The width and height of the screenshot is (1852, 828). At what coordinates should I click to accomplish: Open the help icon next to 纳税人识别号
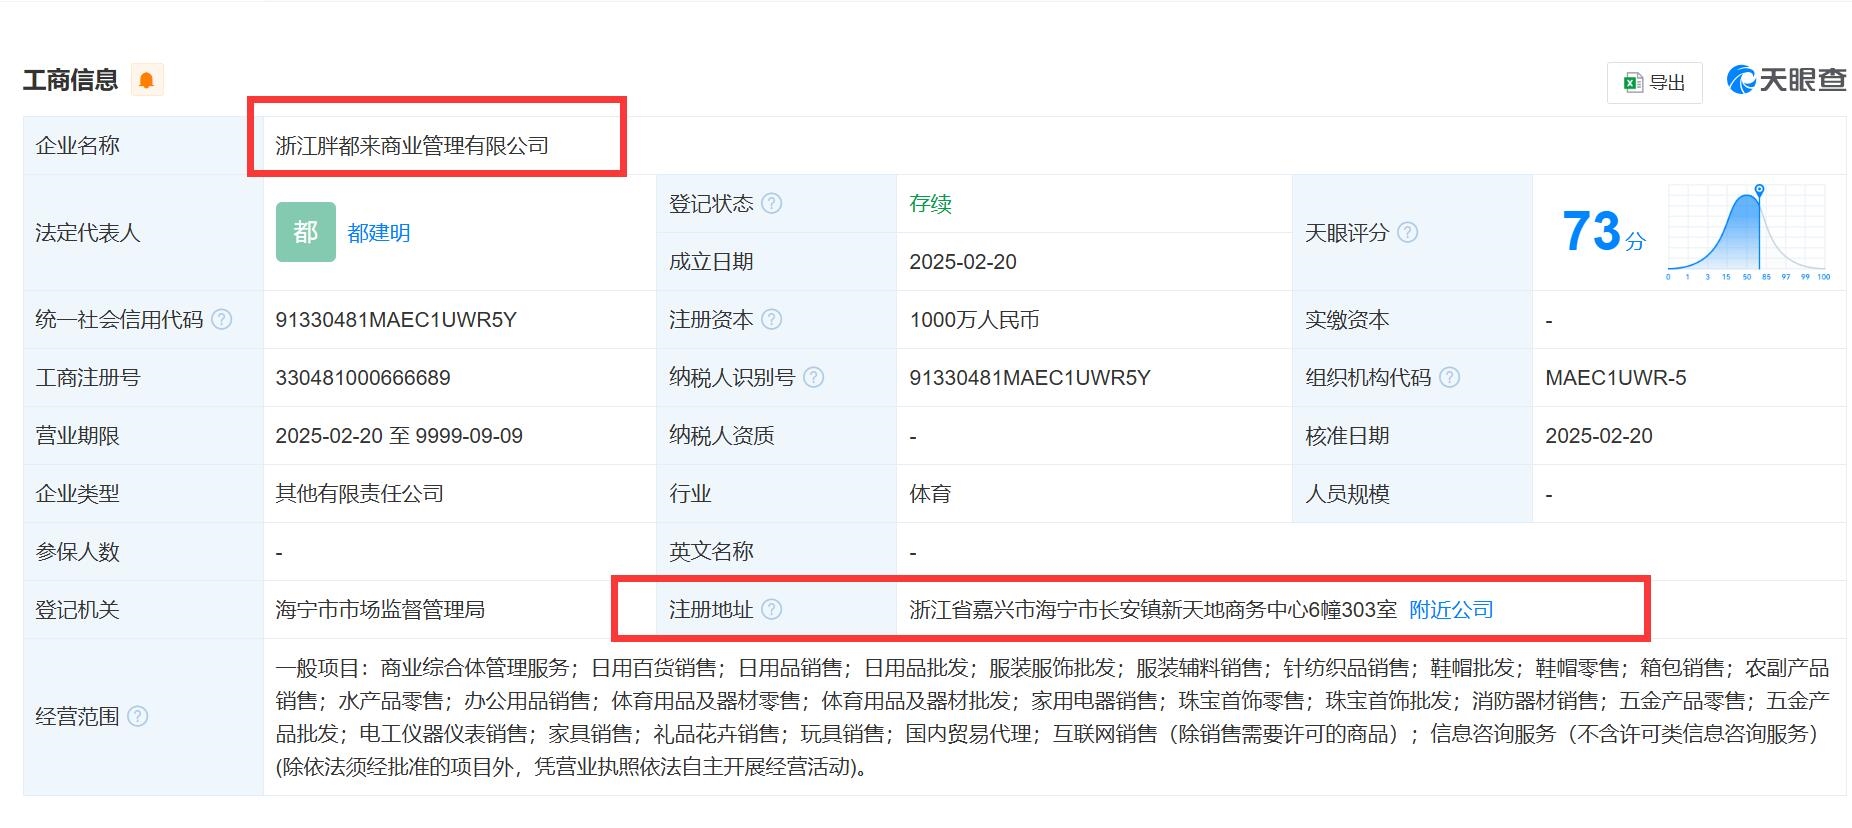[814, 377]
